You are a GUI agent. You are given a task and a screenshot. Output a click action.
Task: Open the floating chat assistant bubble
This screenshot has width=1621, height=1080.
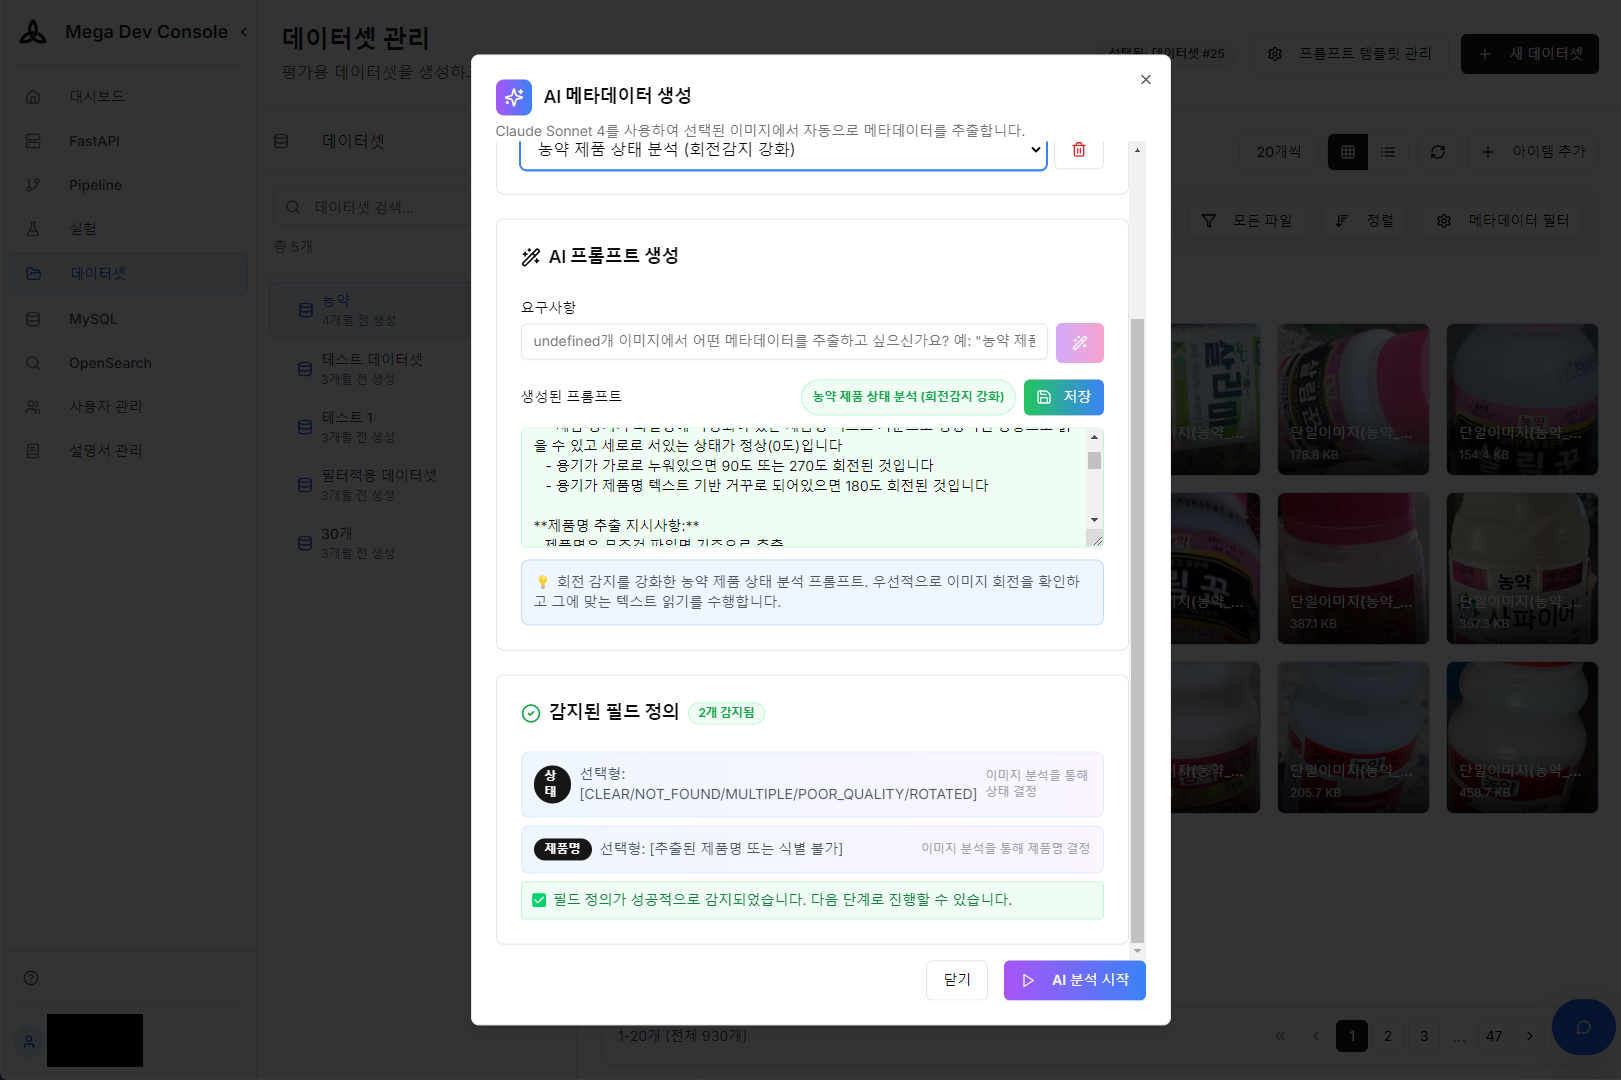tap(1582, 1027)
